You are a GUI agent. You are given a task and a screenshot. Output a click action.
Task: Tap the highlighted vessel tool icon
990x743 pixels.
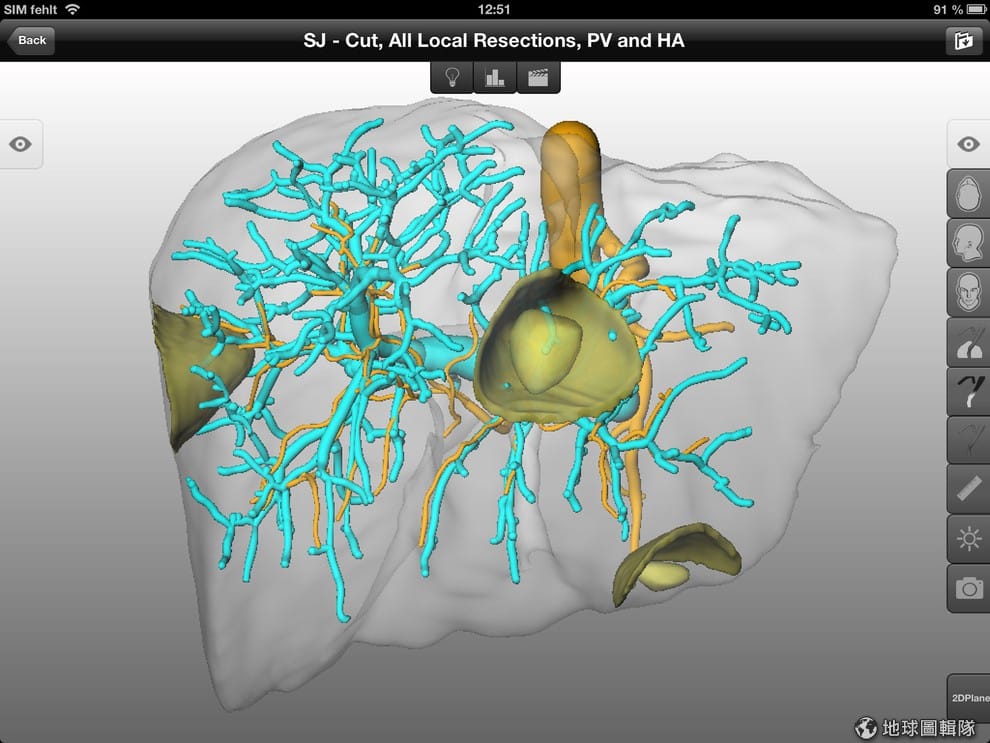969,391
